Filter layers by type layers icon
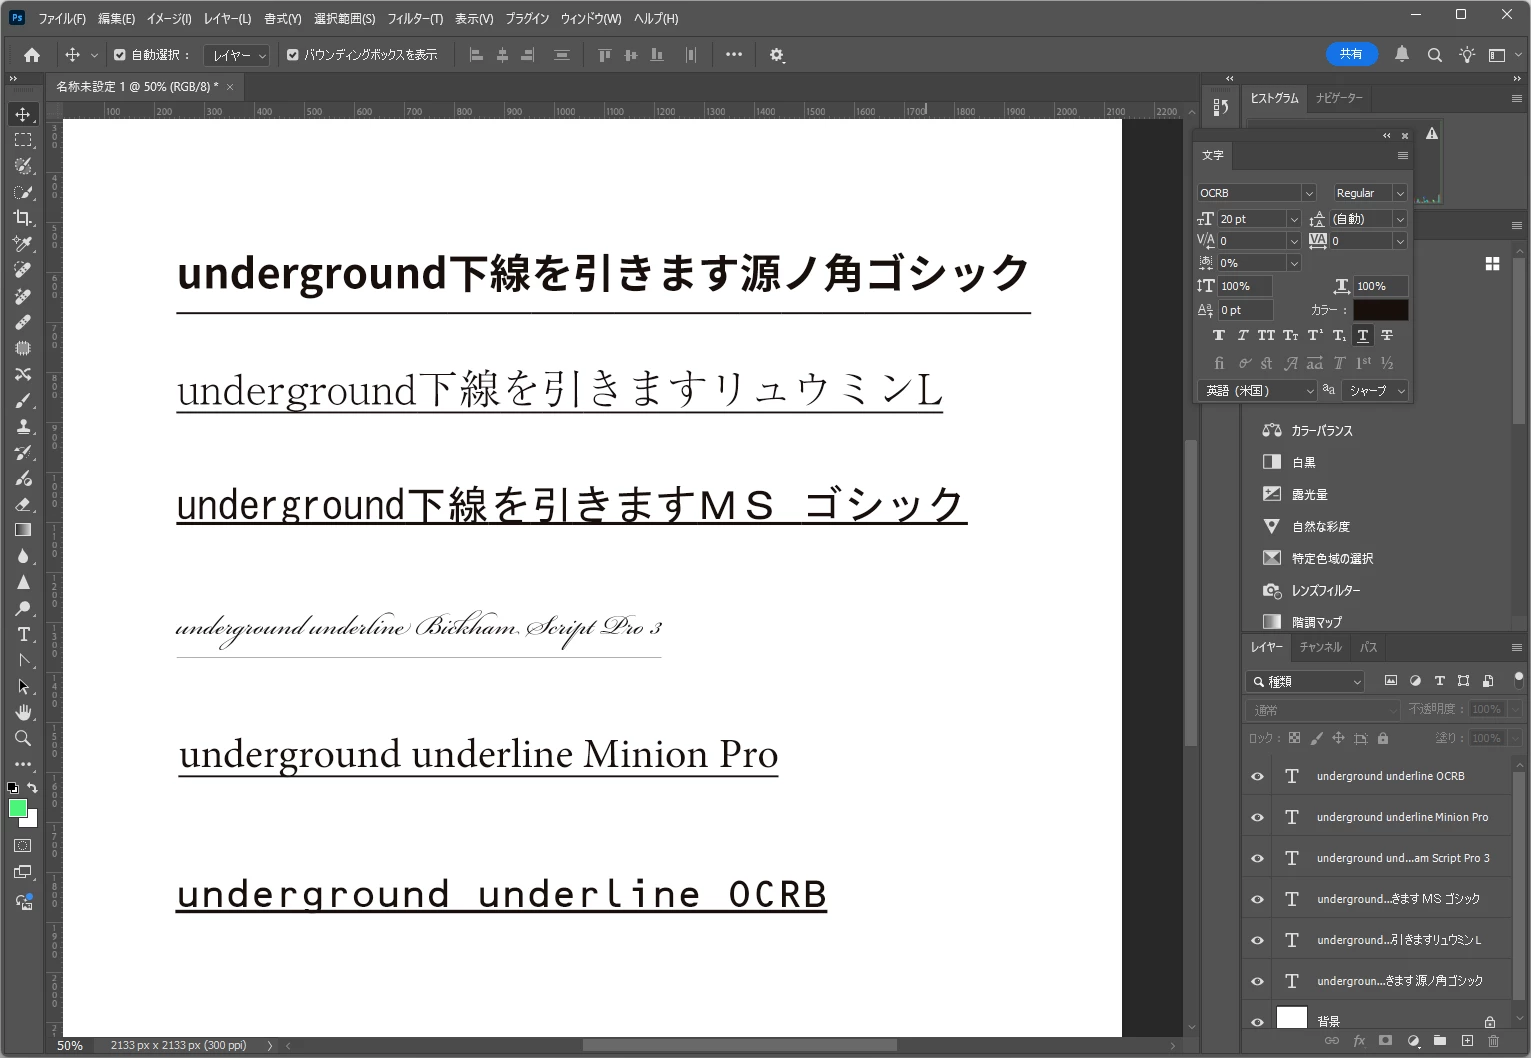 (x=1439, y=681)
